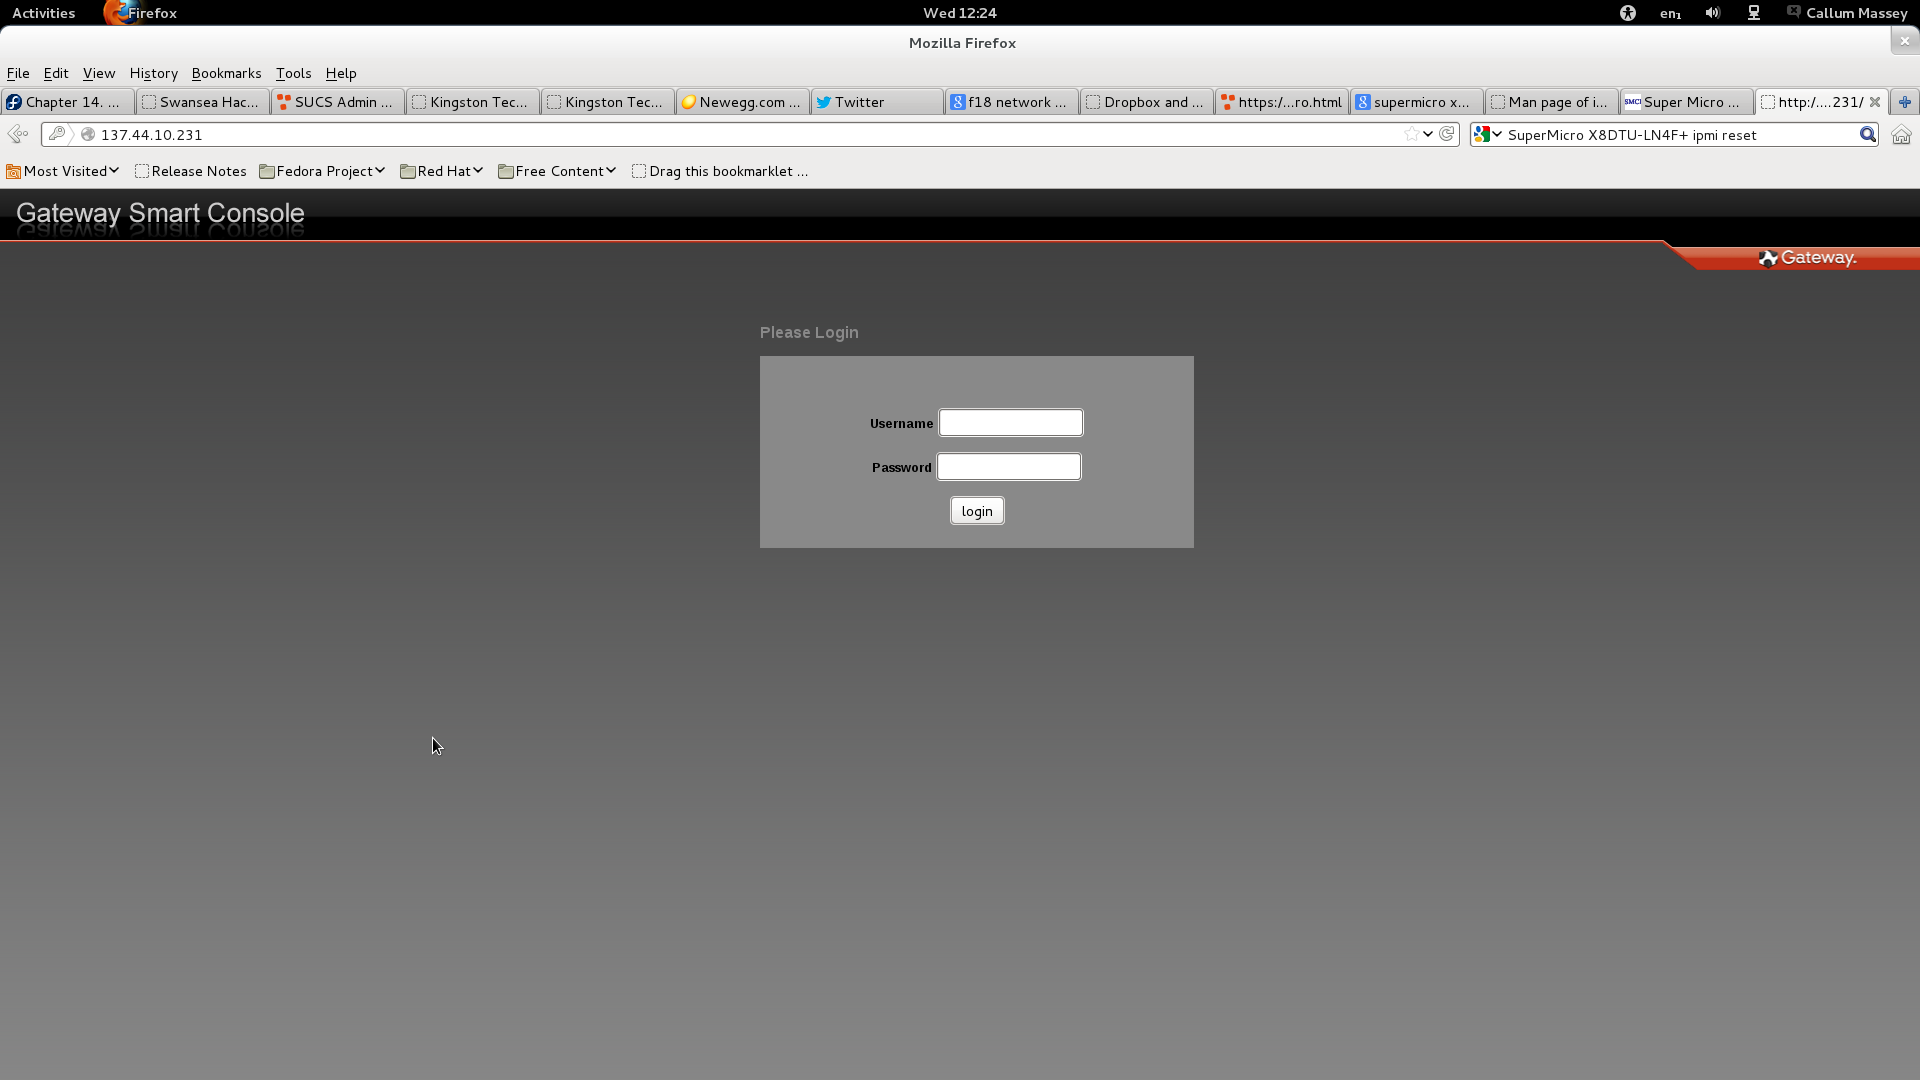Open the Activities overview
The width and height of the screenshot is (1920, 1080).
click(x=43, y=13)
